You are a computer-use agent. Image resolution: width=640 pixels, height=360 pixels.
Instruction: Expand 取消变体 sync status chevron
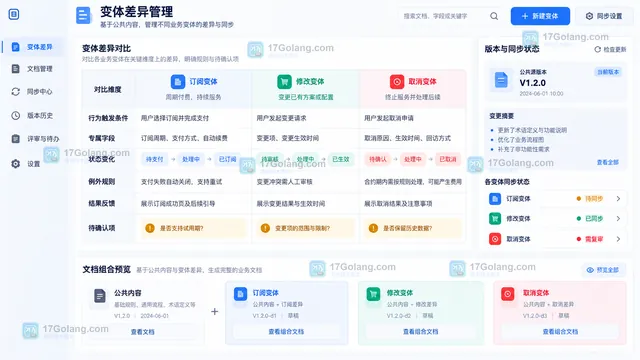618,239
